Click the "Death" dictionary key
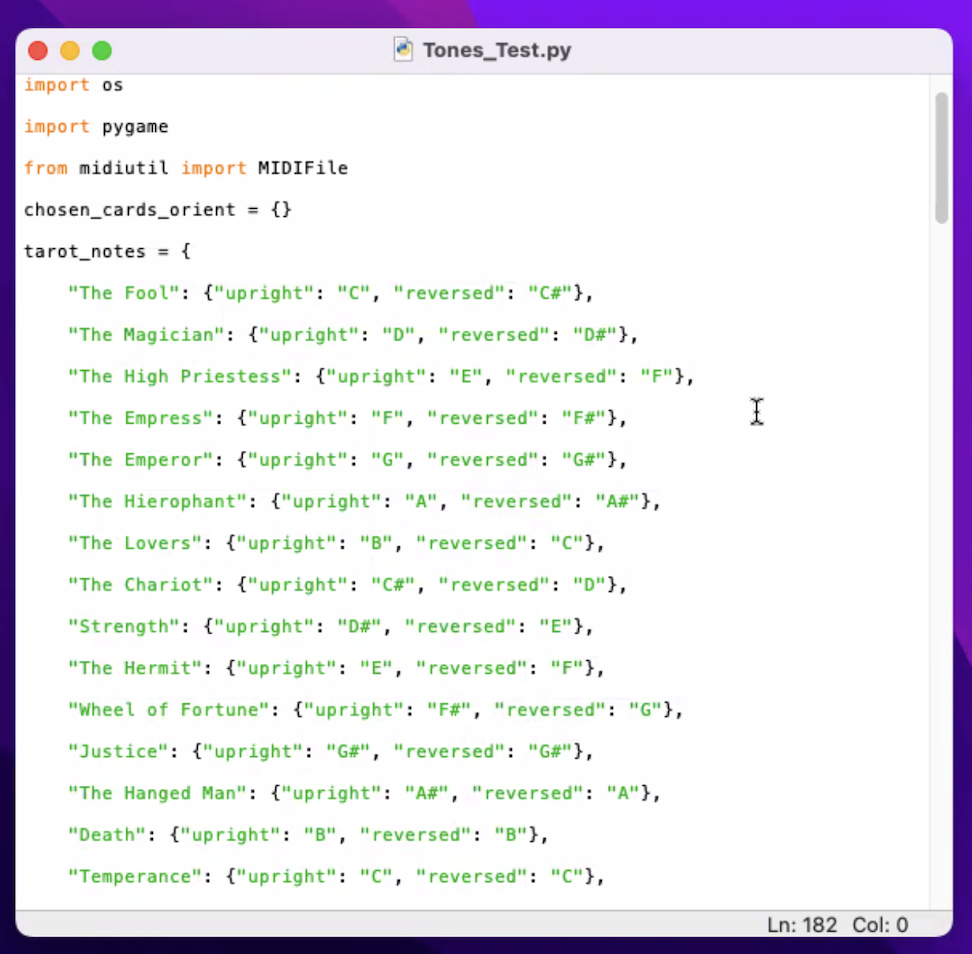The width and height of the screenshot is (972, 954). tap(107, 834)
